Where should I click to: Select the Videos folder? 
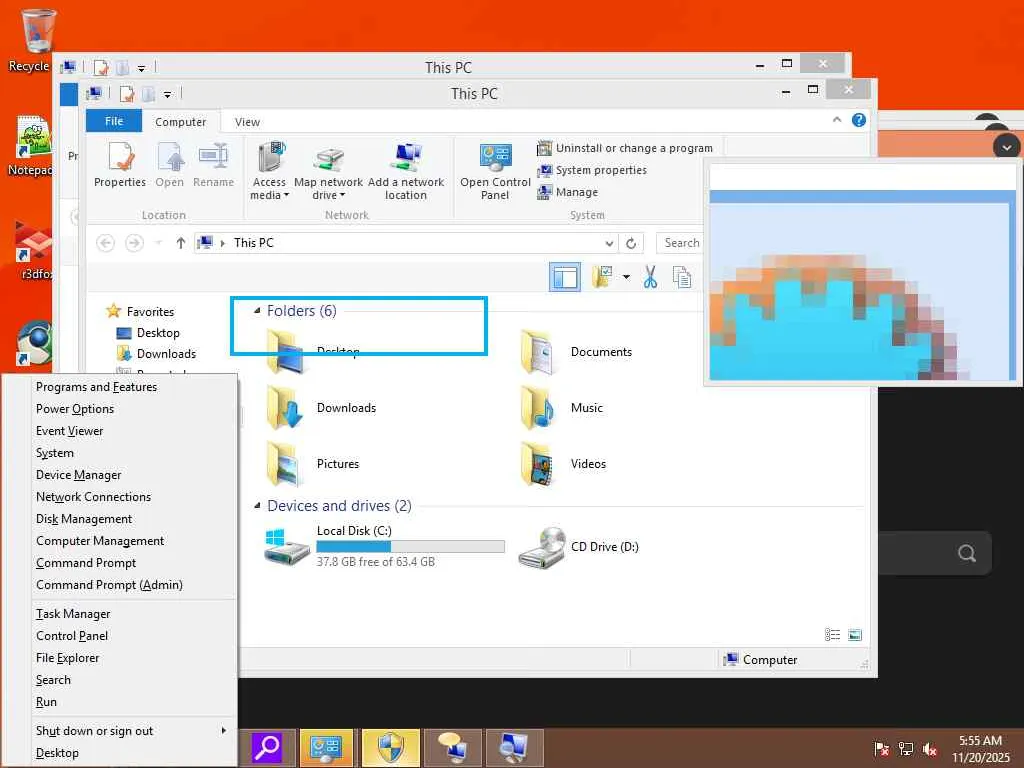(x=563, y=464)
